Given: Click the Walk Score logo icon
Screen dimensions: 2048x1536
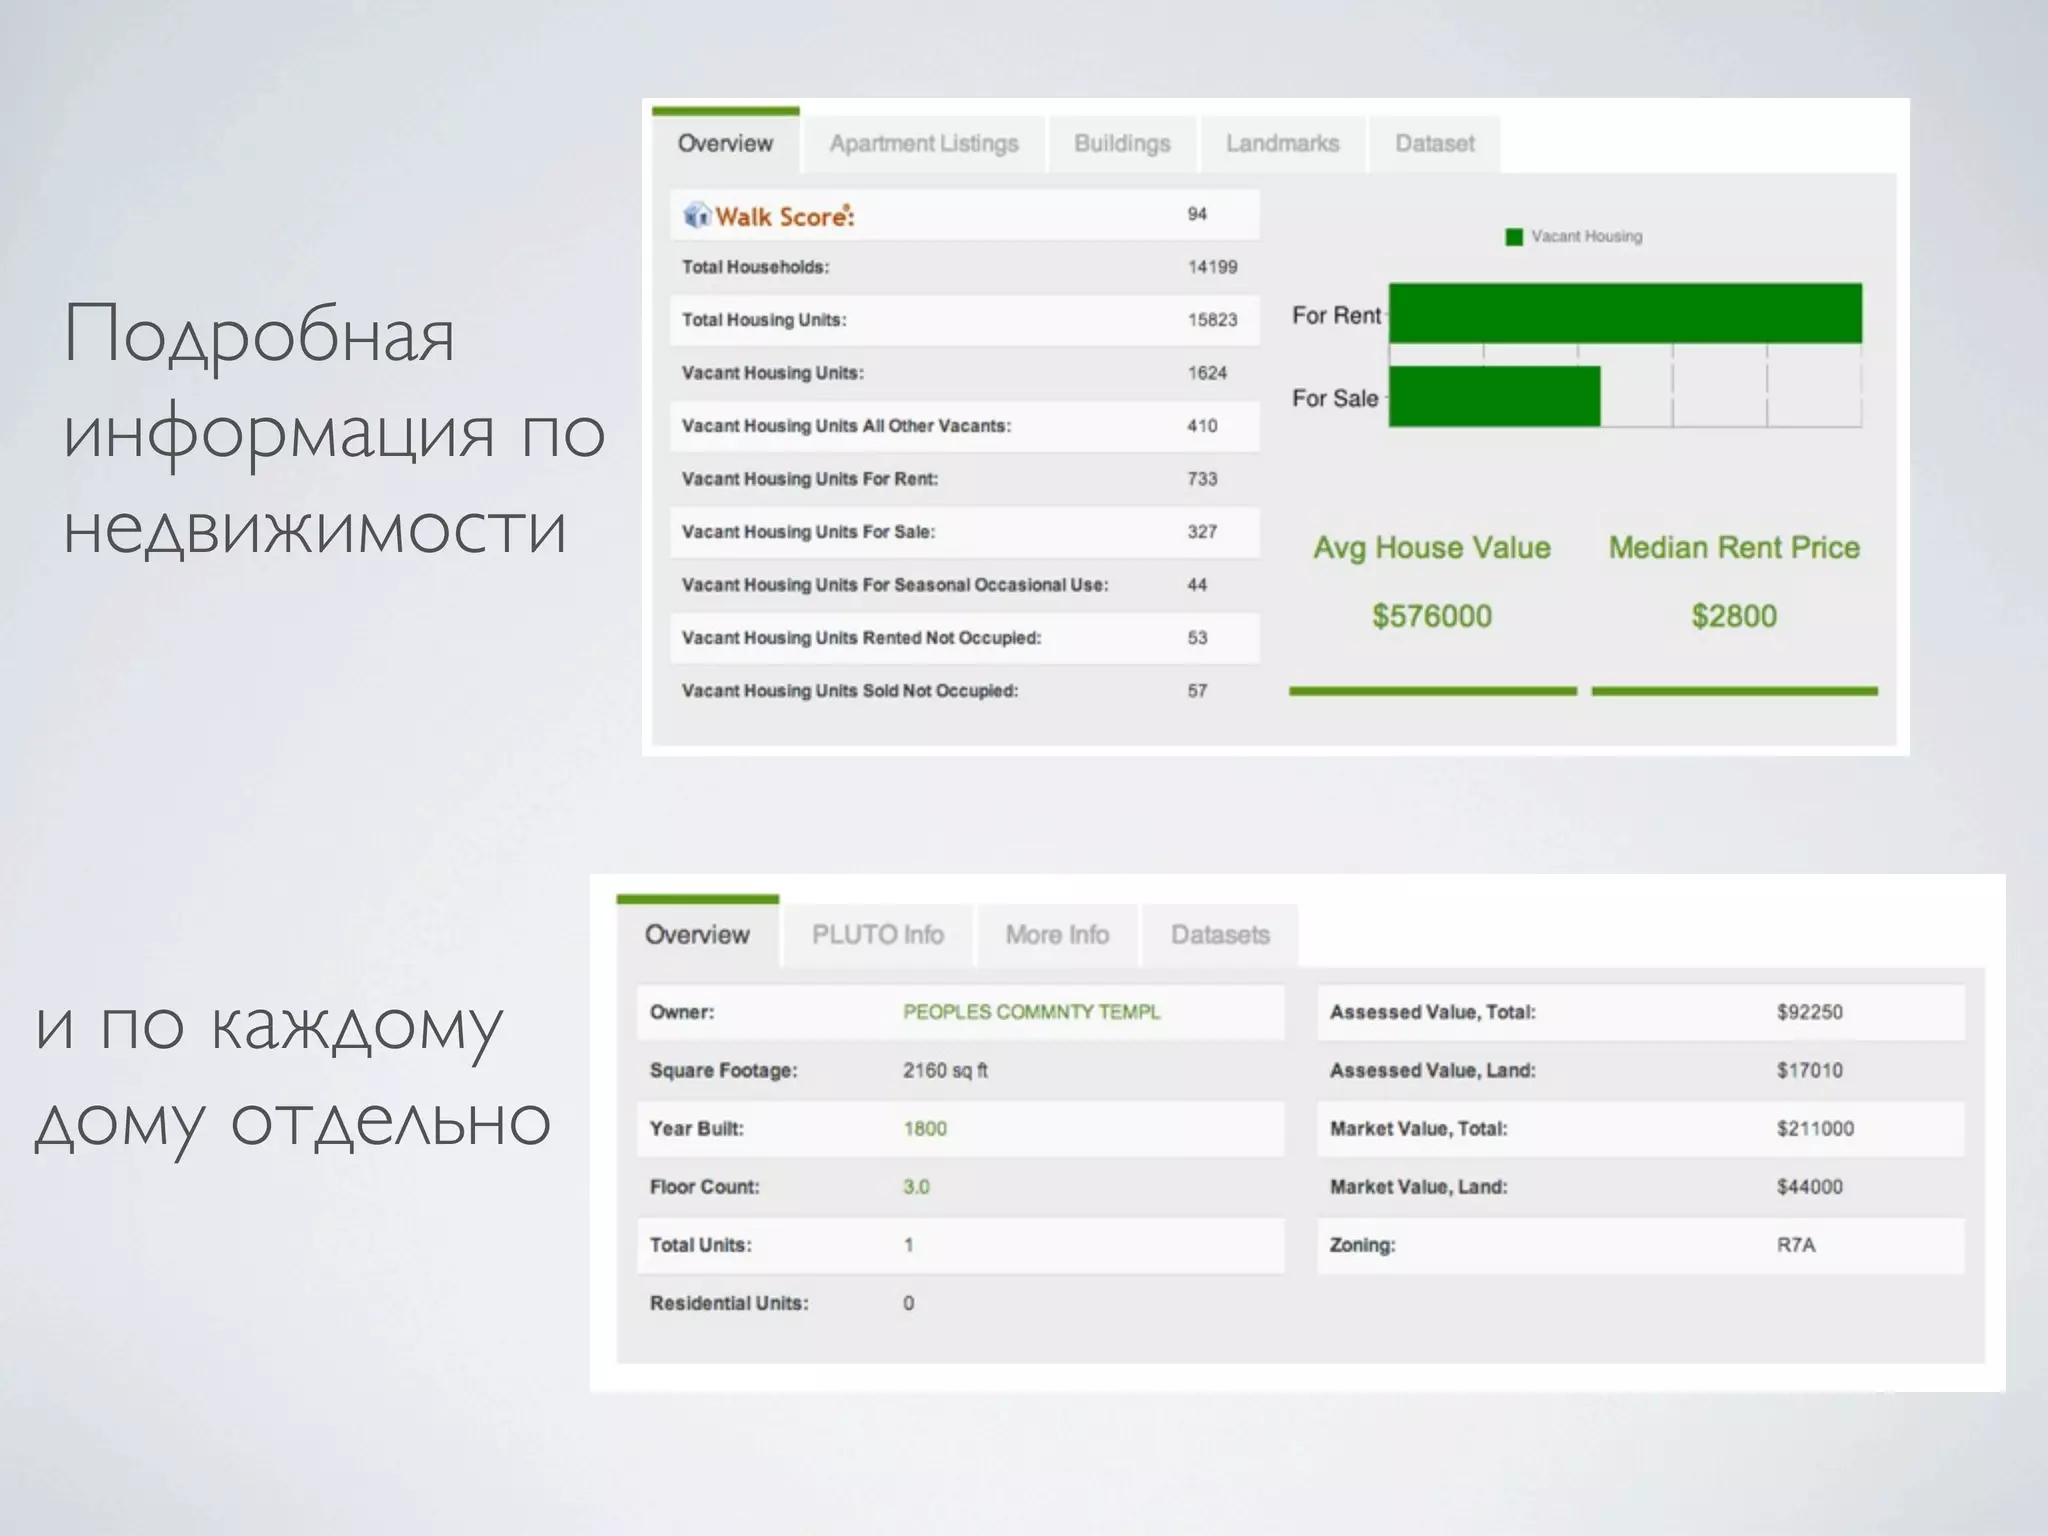Looking at the screenshot, I should click(x=696, y=215).
